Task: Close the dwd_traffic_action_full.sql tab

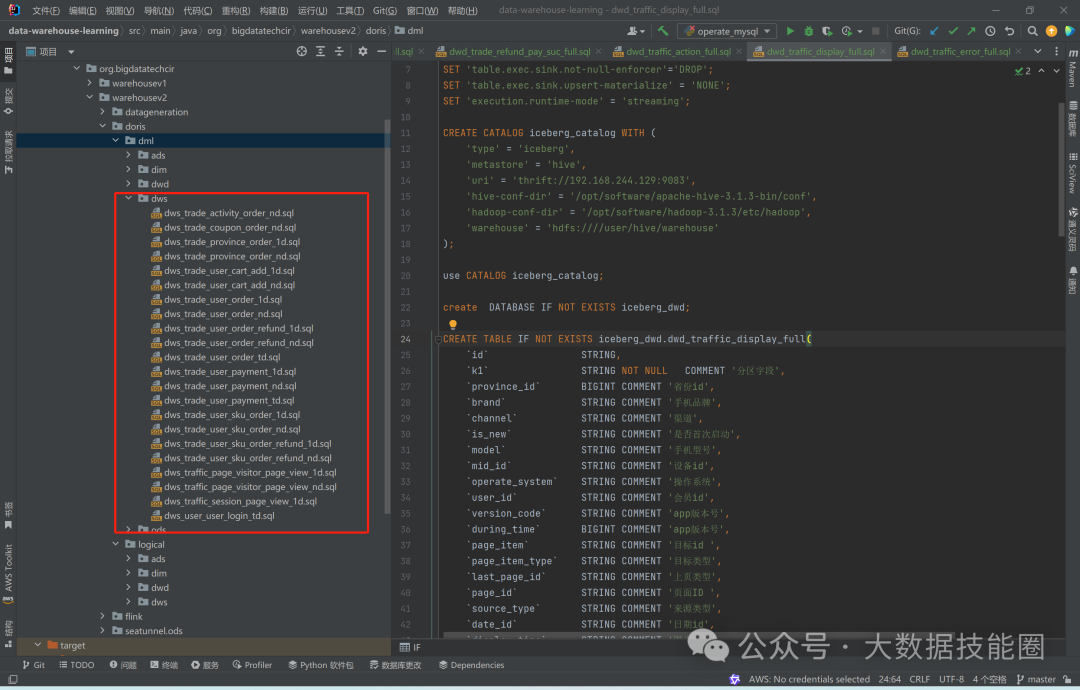Action: pyautogui.click(x=740, y=51)
